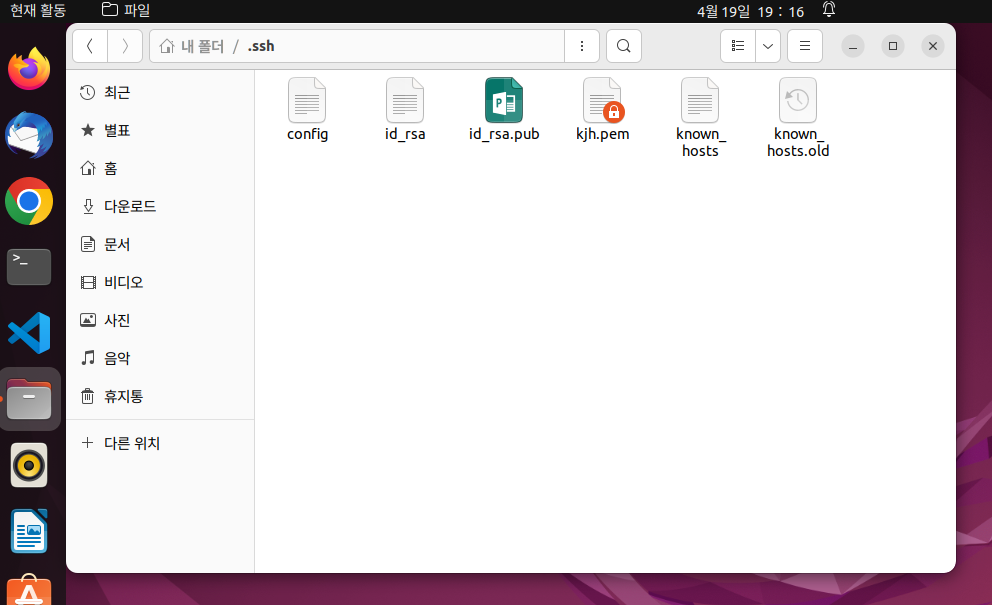Open 최근 (Recent) in sidebar

(x=160, y=92)
